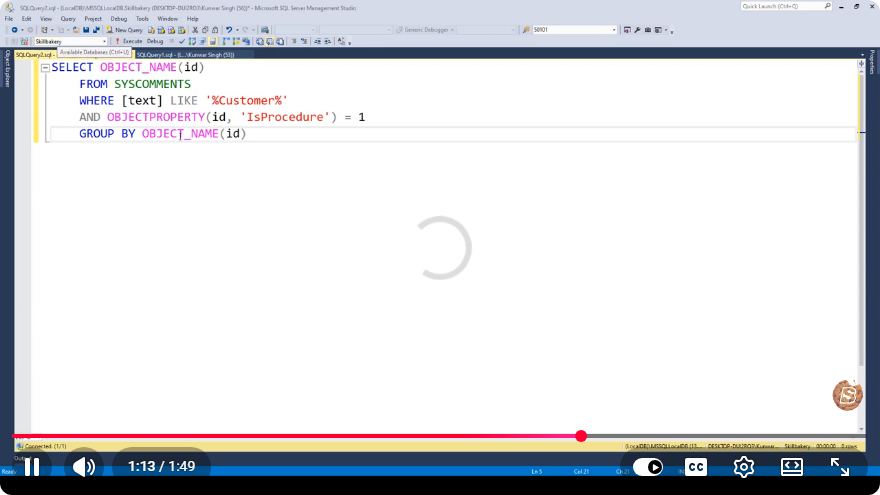Click the Debug toolbar button

point(155,41)
